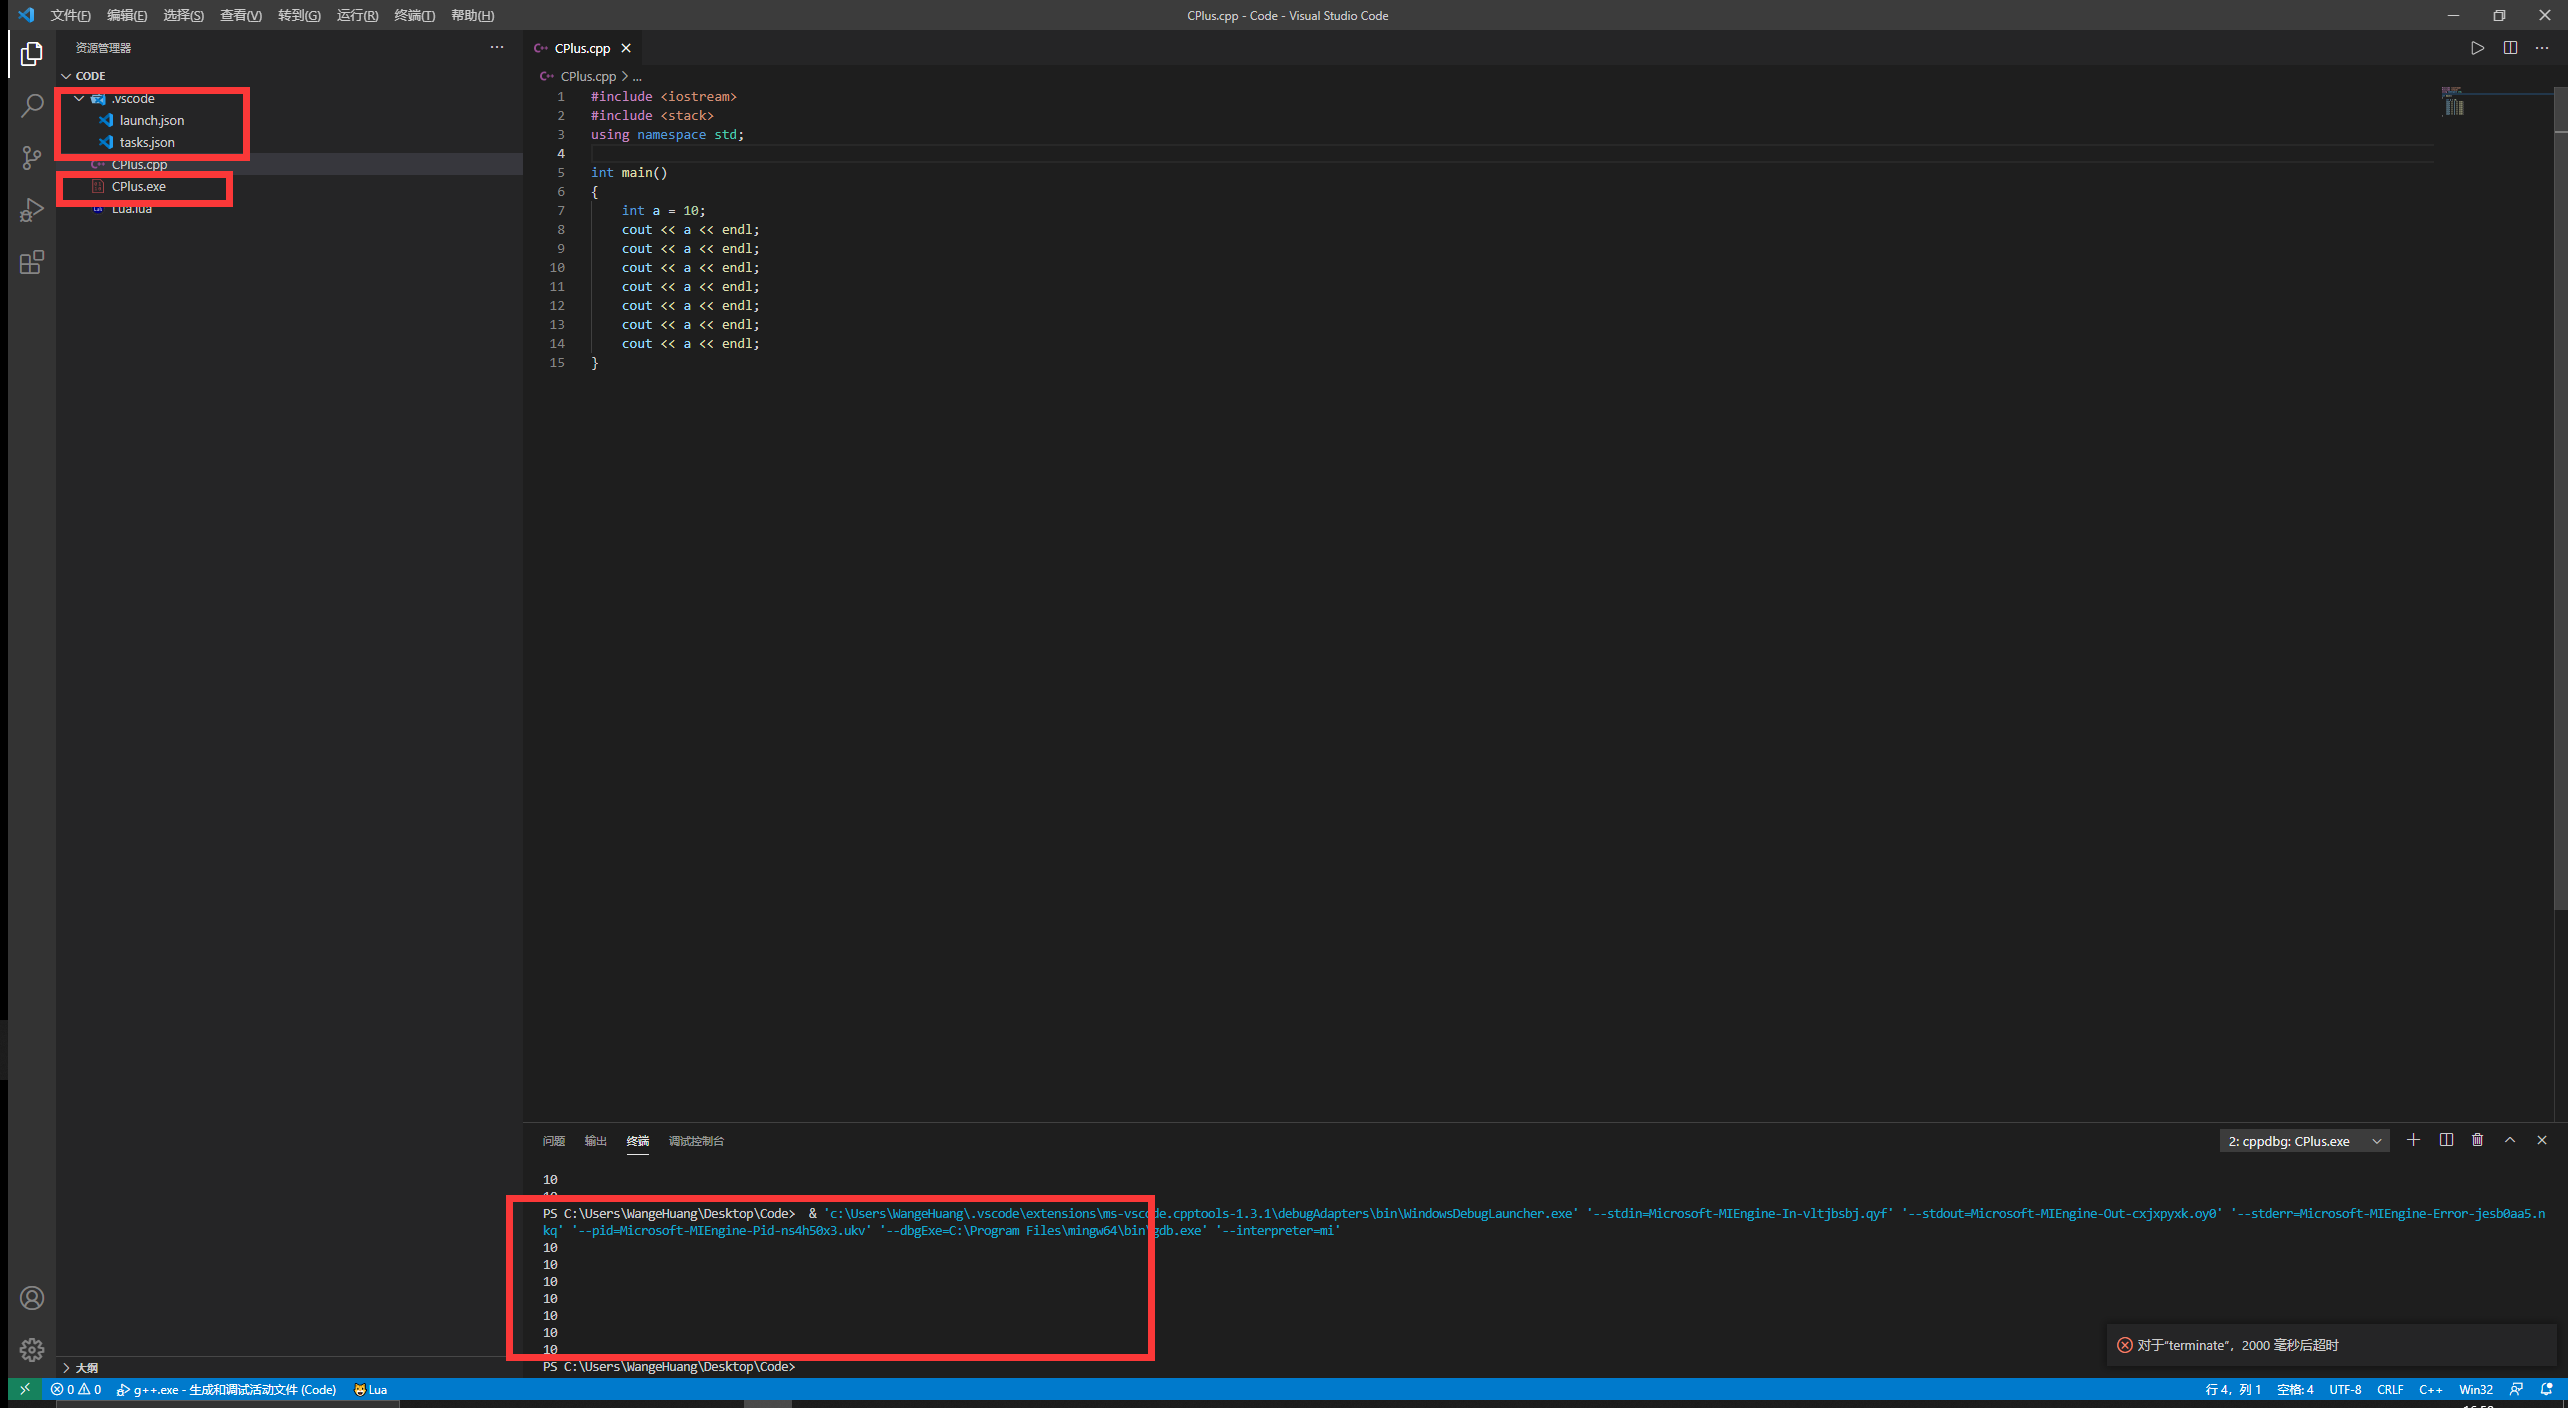Split the terminal panel
Viewport: 2568px width, 1408px height.
(2446, 1140)
